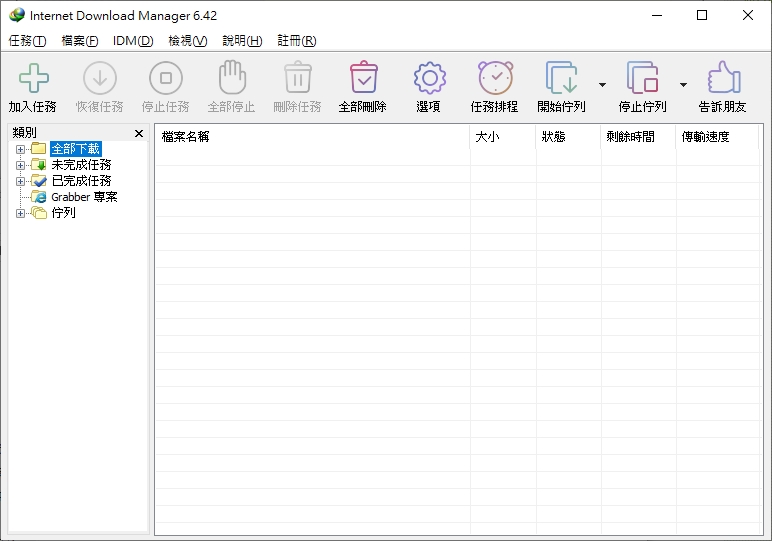Expand the 已完成任務 tree node
This screenshot has width=772, height=541.
coord(20,181)
